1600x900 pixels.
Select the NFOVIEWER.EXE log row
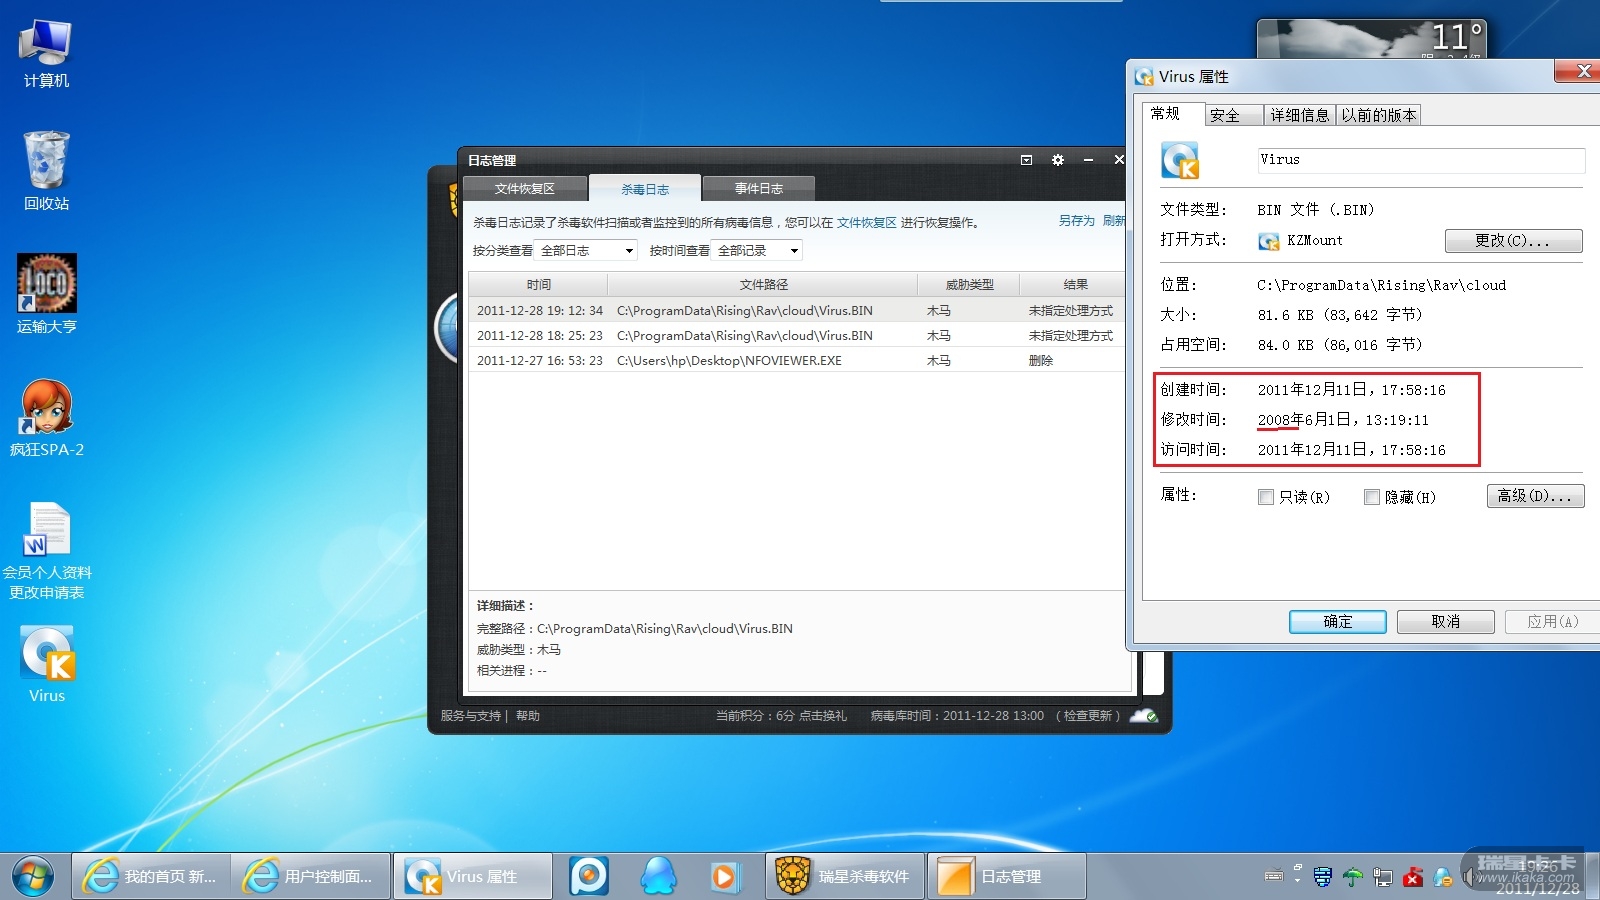(797, 361)
